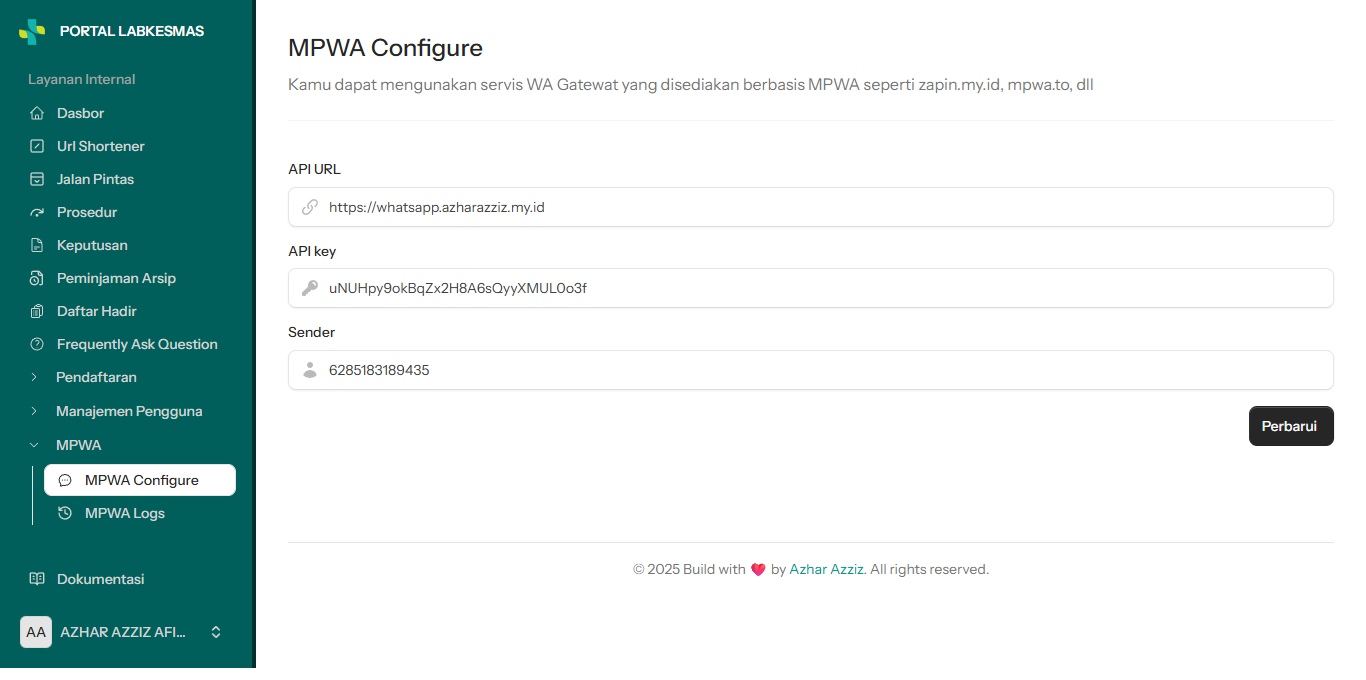The width and height of the screenshot is (1366, 680).
Task: Click the Frequently Ask Question help icon
Action: pos(37,344)
